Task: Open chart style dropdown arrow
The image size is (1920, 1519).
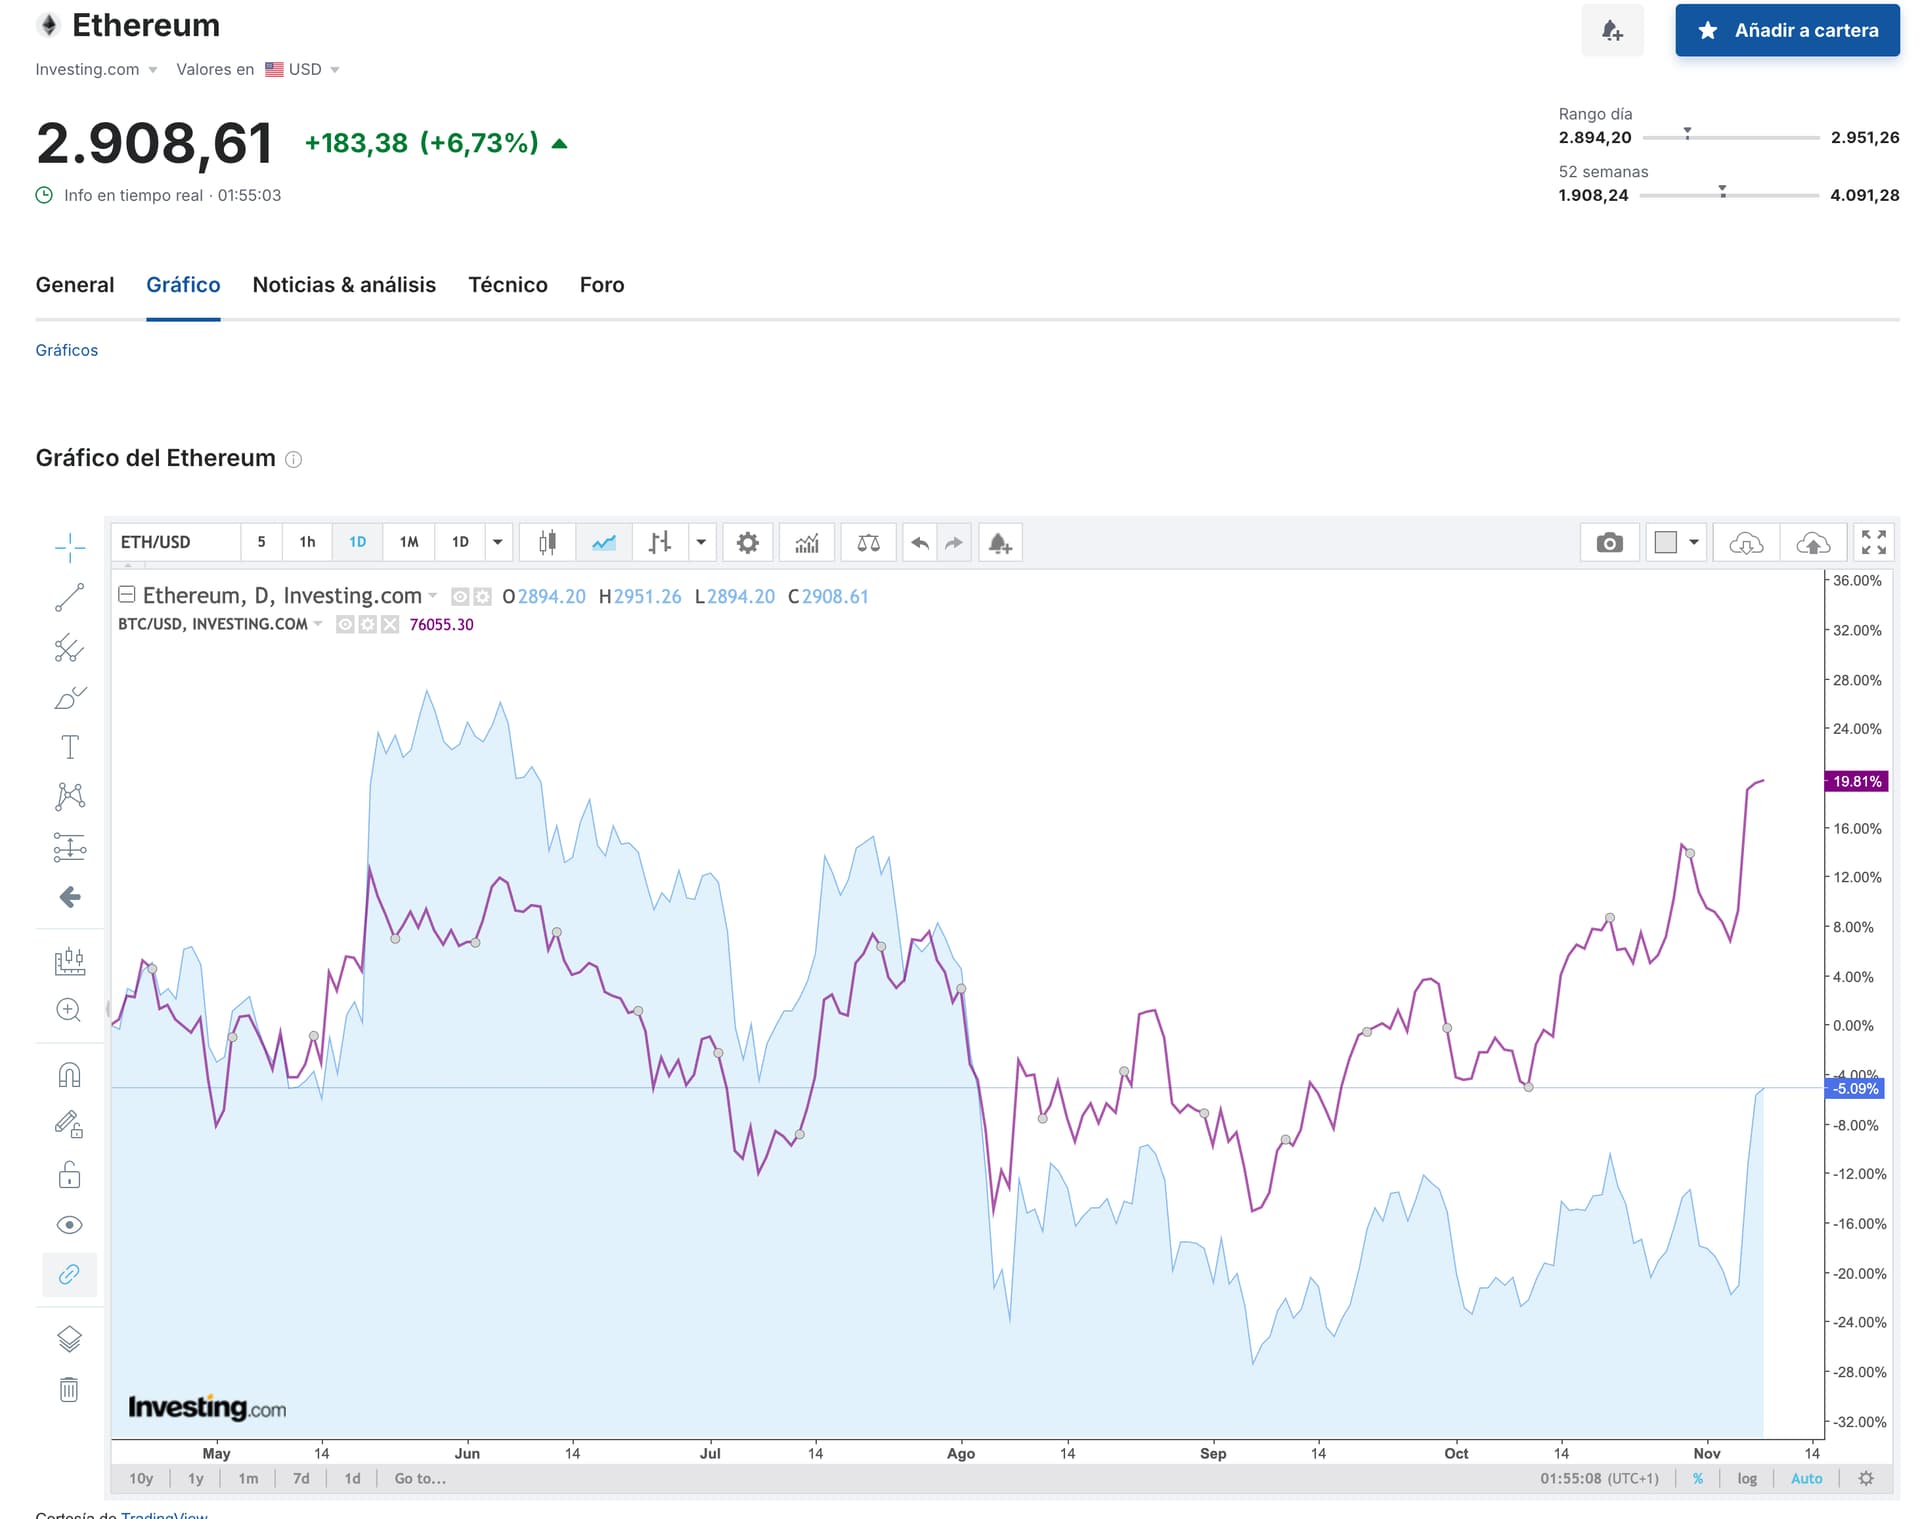Action: pyautogui.click(x=701, y=543)
